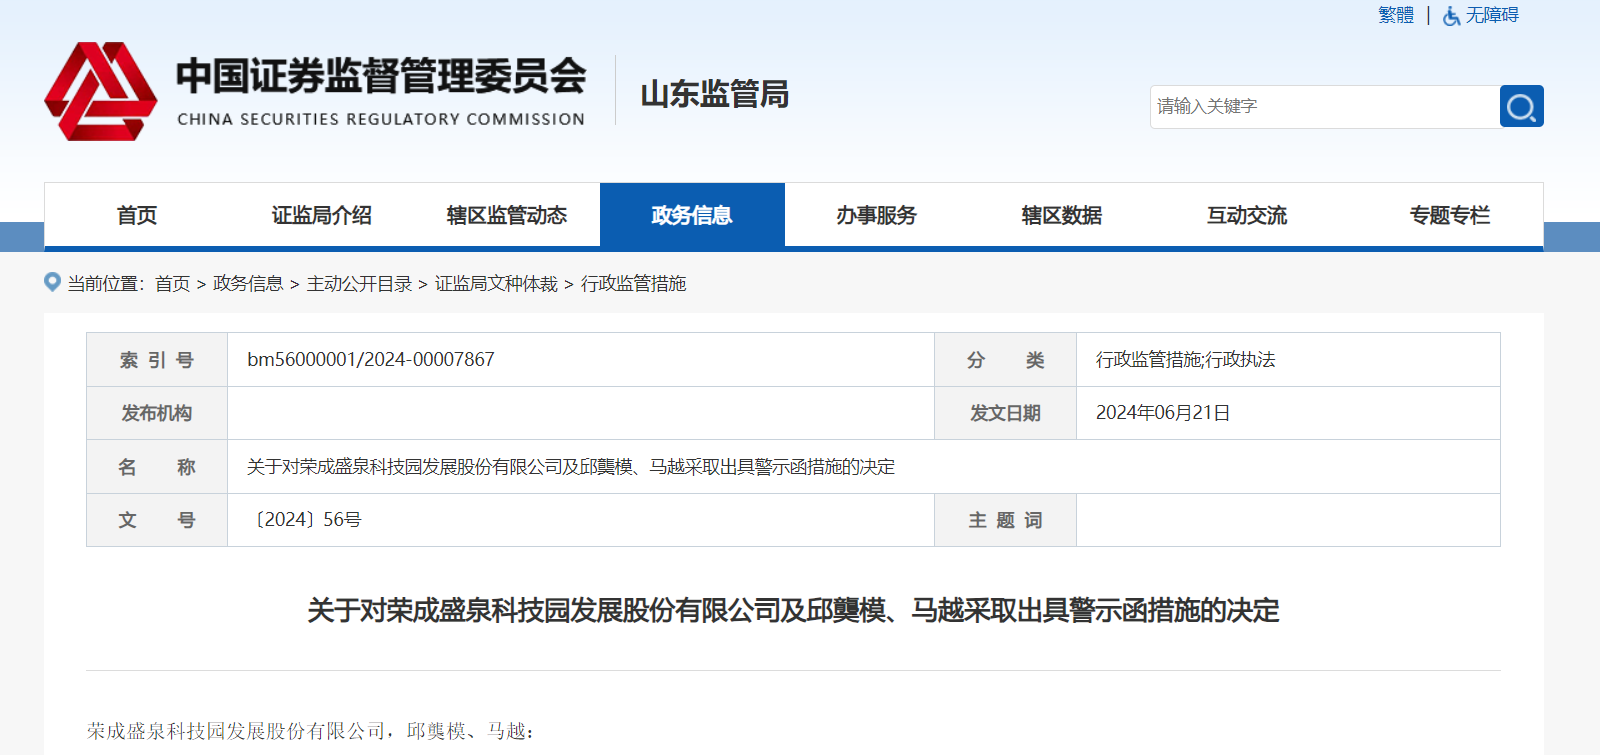Screen dimensions: 1600x755
Task: Go to 证监局文种体裁 in the breadcrumb
Action: click(x=496, y=284)
